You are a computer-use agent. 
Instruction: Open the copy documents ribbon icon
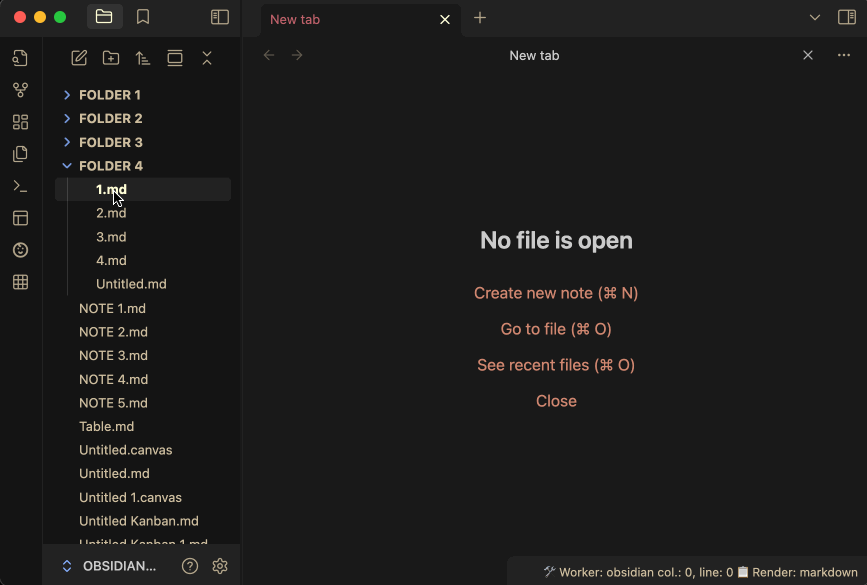click(20, 154)
